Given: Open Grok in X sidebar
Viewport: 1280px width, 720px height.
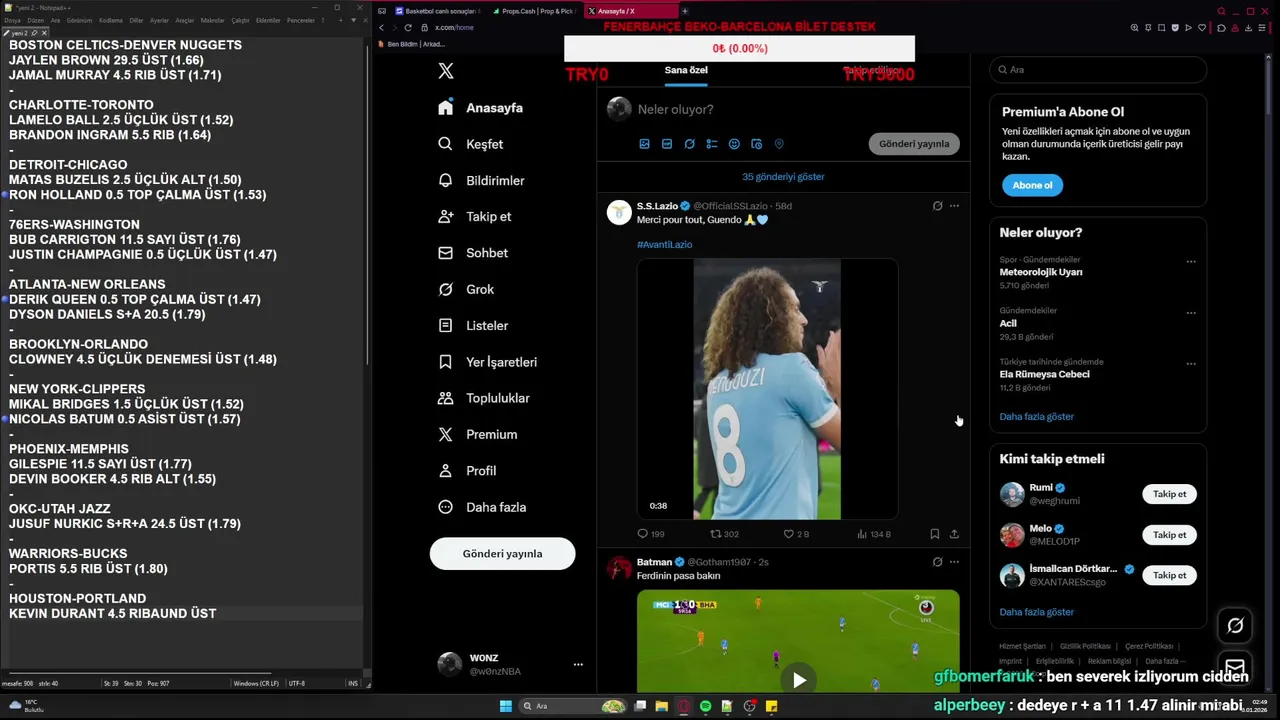Looking at the screenshot, I should point(466,289).
